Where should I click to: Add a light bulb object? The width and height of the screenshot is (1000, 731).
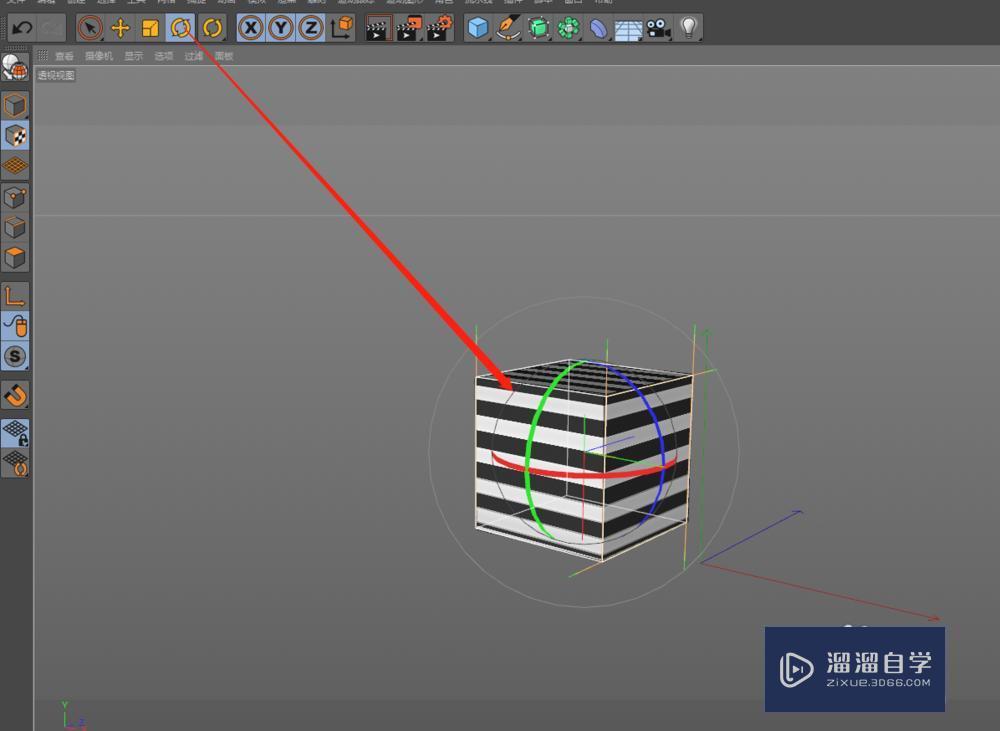tap(689, 28)
